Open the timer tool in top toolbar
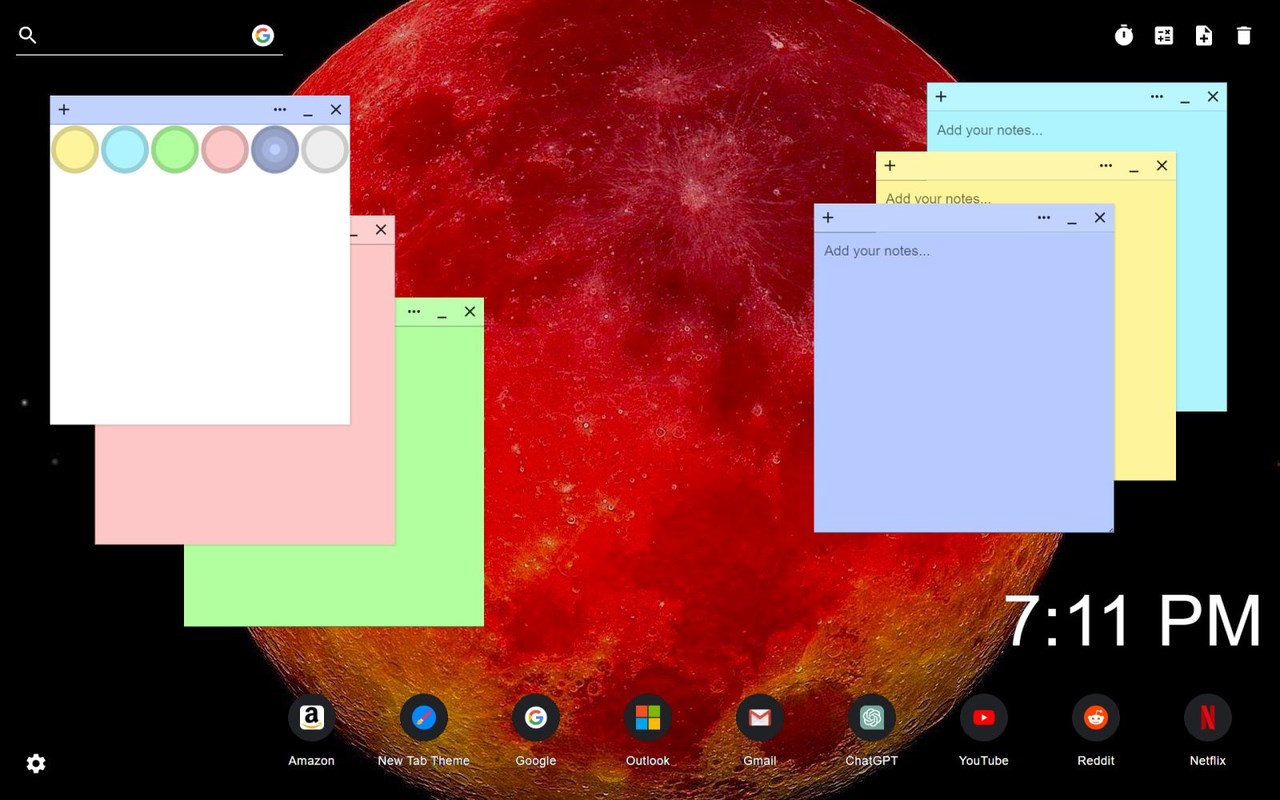1280x800 pixels. pyautogui.click(x=1124, y=36)
